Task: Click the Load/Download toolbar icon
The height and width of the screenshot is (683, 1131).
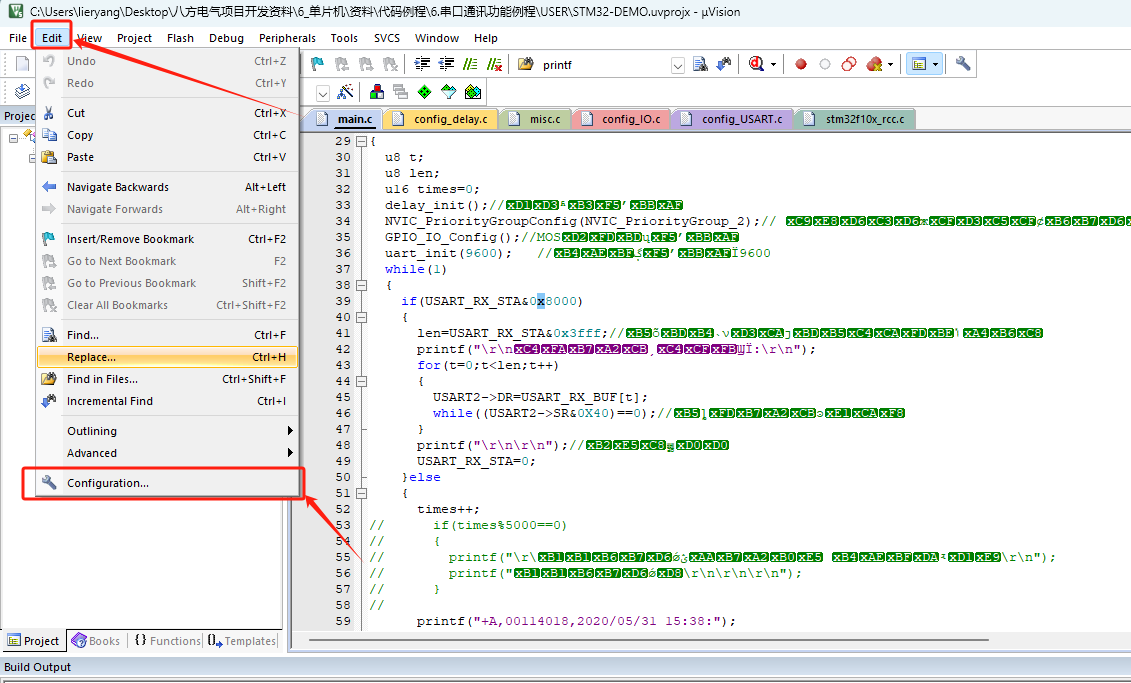Action: tap(22, 92)
